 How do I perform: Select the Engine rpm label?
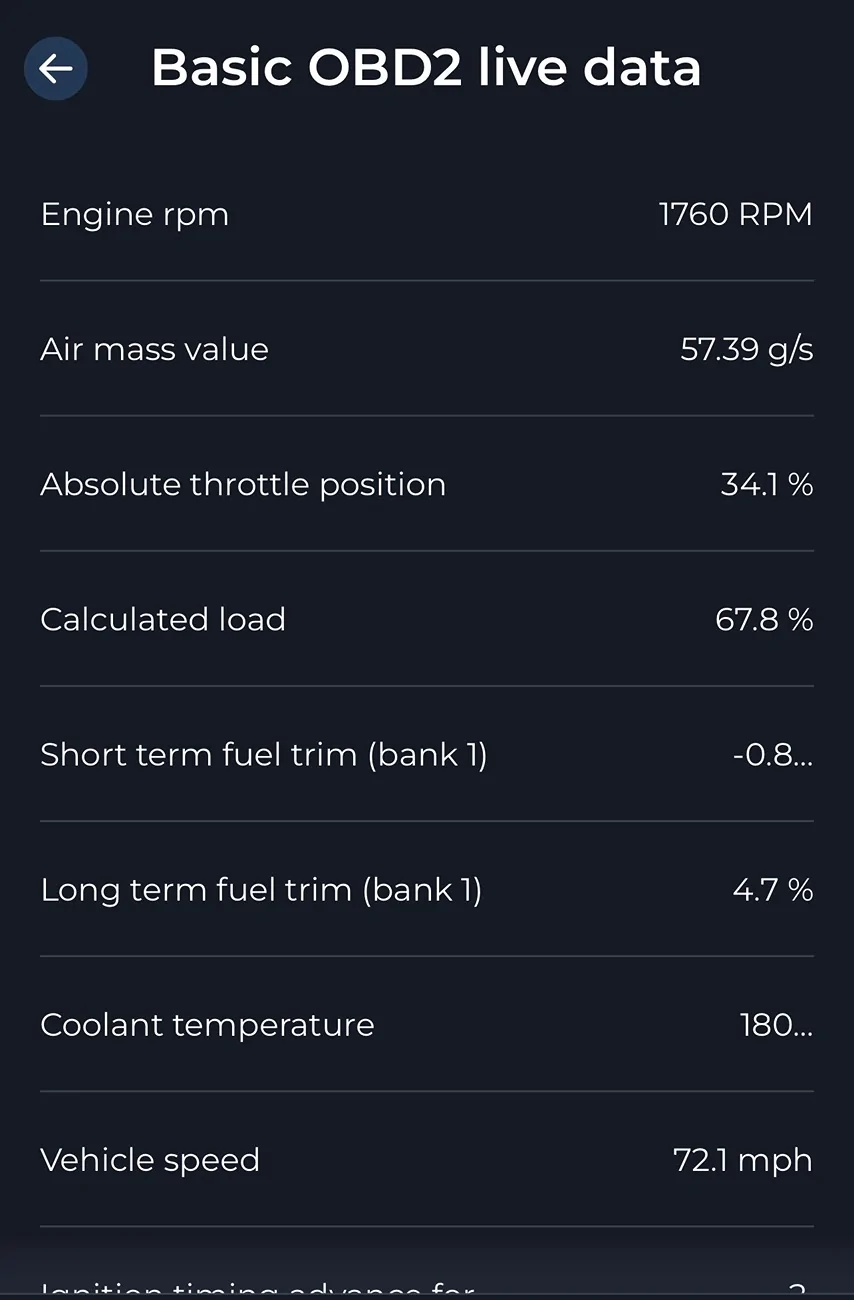click(x=135, y=215)
